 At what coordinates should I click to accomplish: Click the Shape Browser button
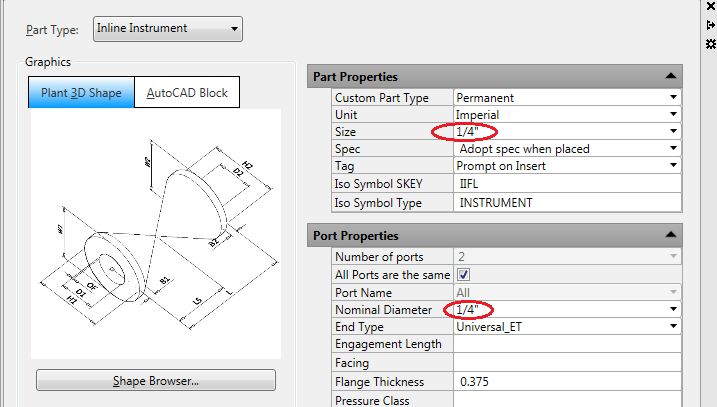(155, 381)
